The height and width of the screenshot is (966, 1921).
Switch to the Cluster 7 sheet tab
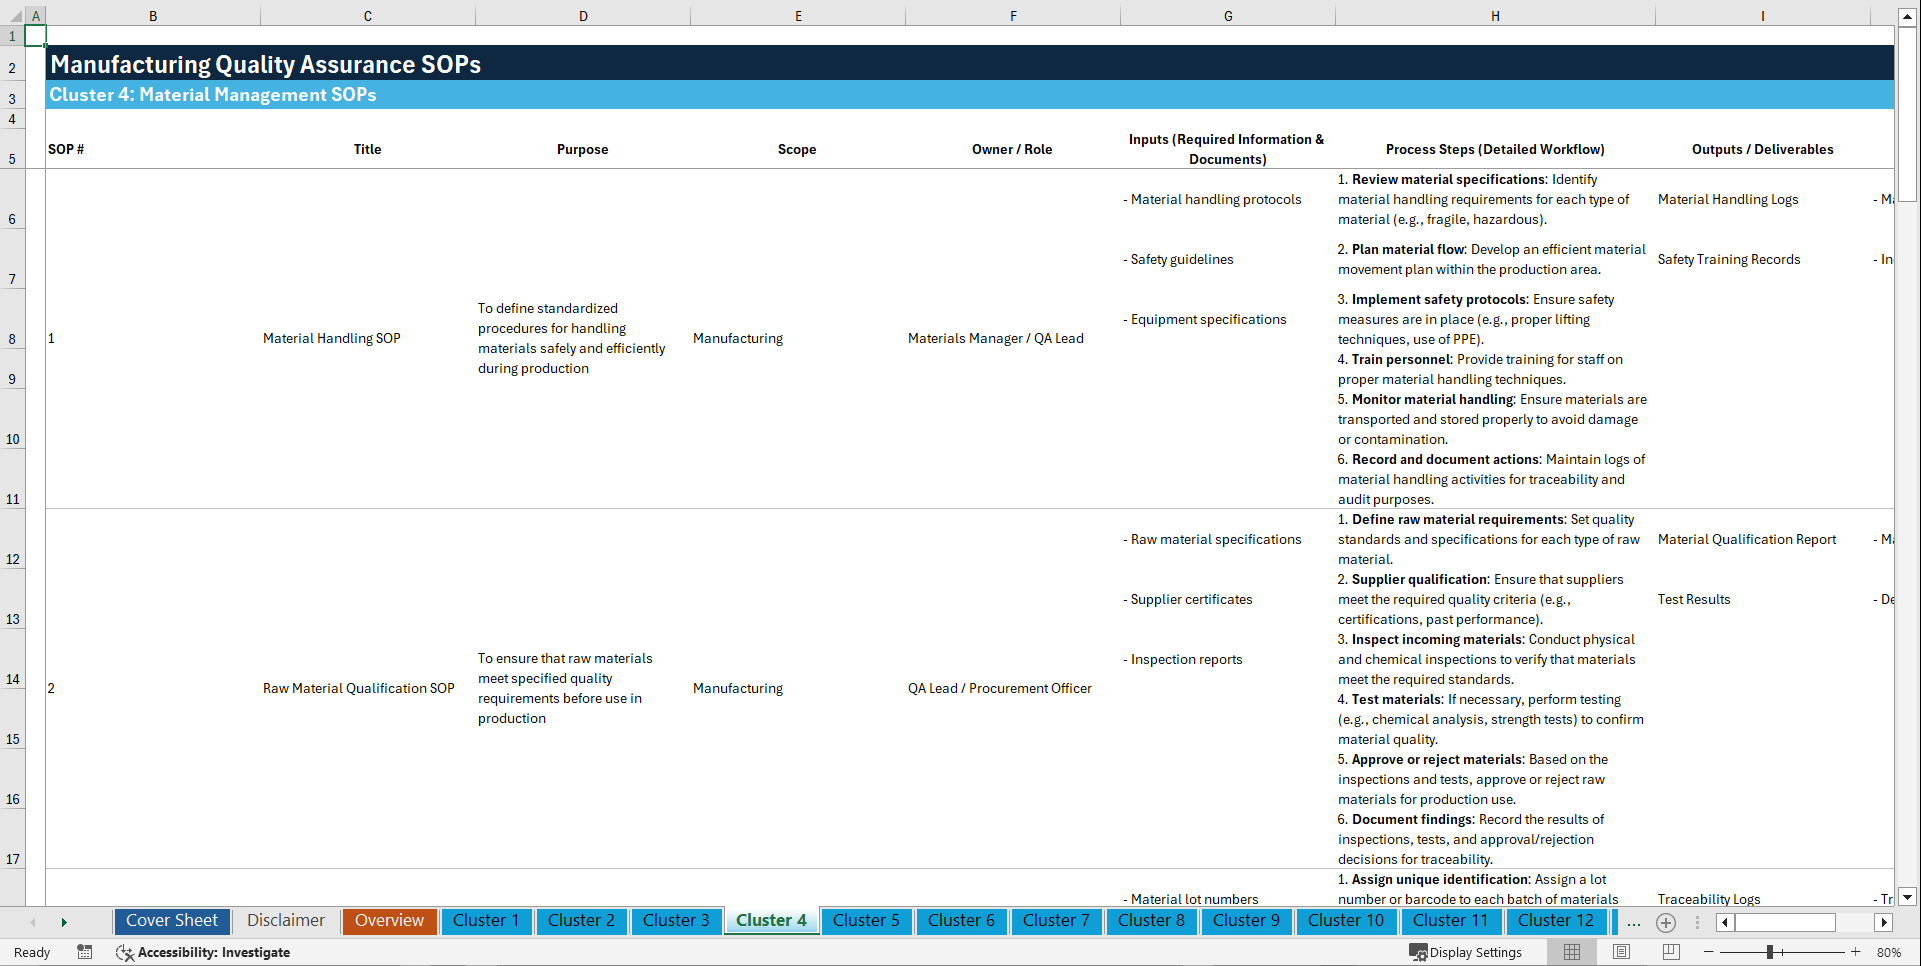(1056, 921)
